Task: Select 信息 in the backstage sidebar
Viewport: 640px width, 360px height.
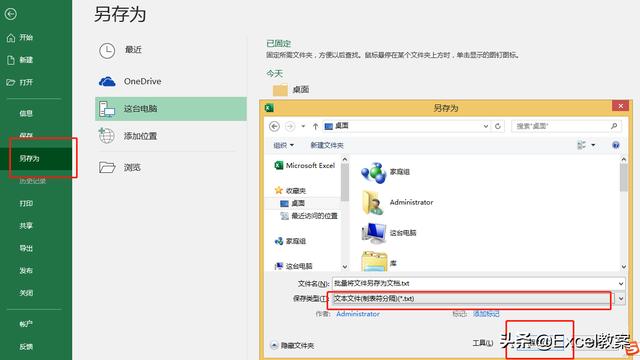Action: pyautogui.click(x=26, y=113)
